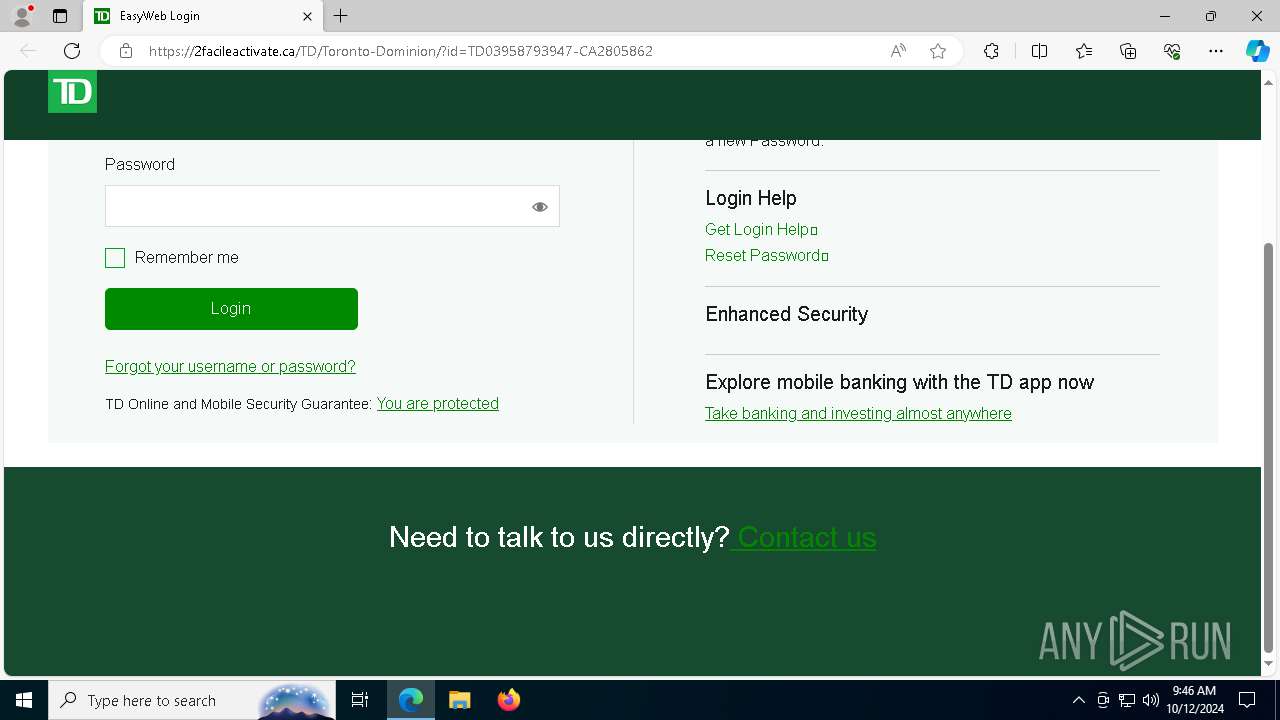Toggle Split screen icon
This screenshot has width=1280, height=720.
click(1039, 51)
